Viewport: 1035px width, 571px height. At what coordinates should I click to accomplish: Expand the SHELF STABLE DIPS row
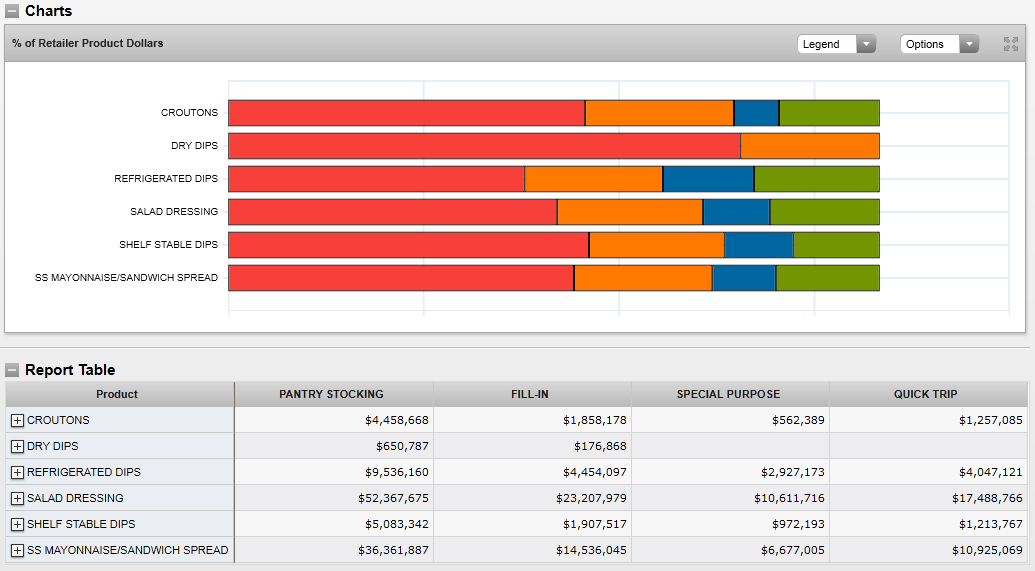click(17, 525)
